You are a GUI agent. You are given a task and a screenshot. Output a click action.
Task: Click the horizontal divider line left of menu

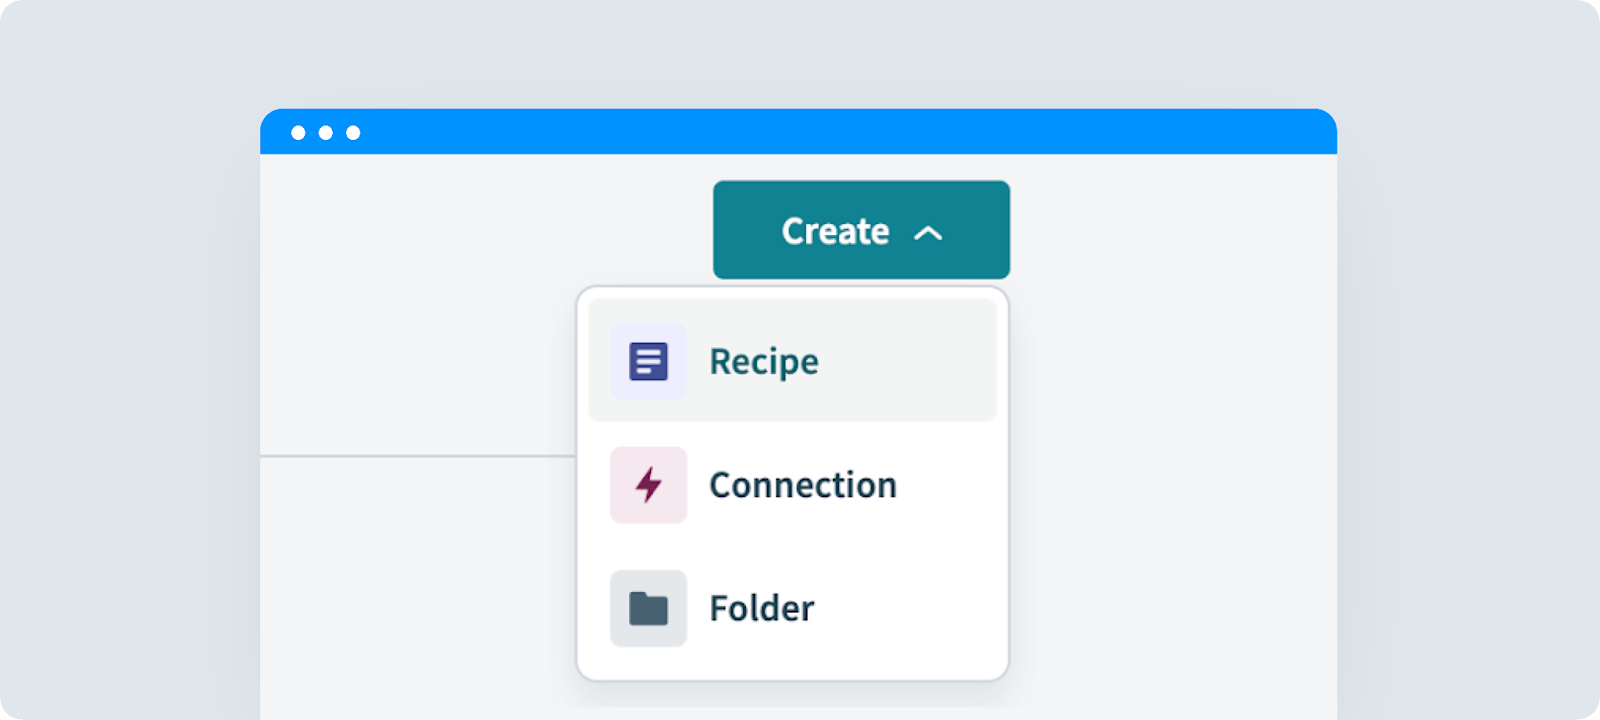coord(418,456)
